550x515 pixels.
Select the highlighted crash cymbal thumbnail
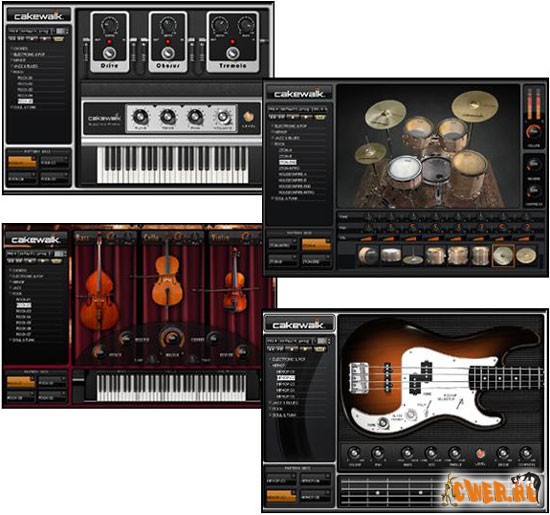point(503,255)
